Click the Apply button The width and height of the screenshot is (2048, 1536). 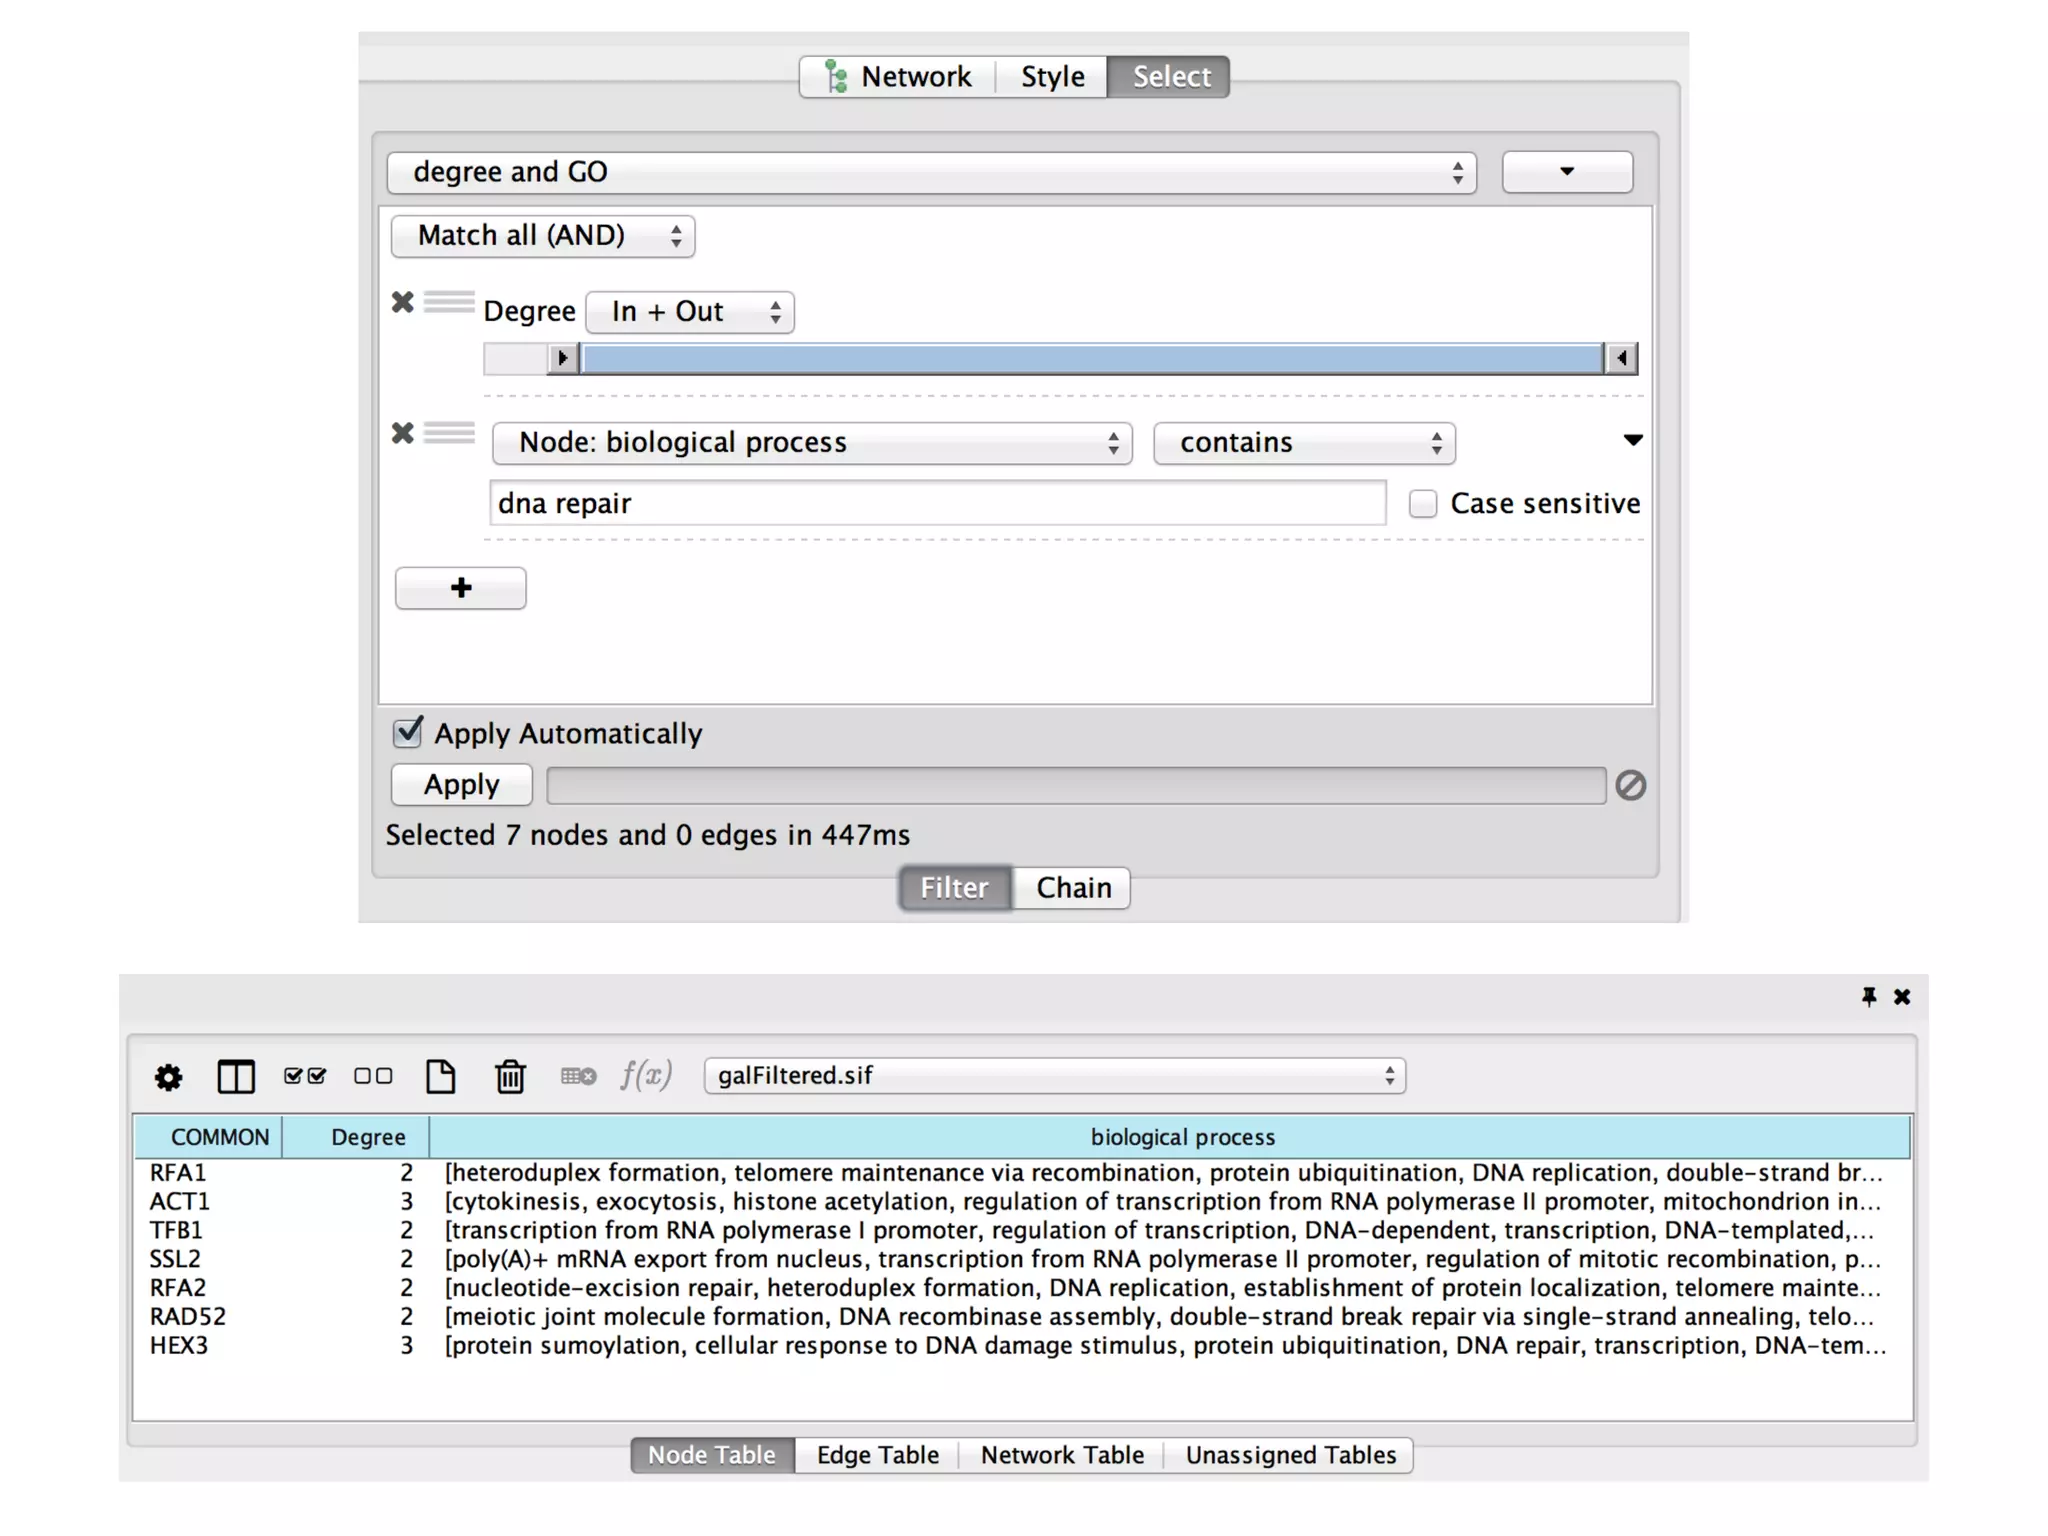click(461, 785)
